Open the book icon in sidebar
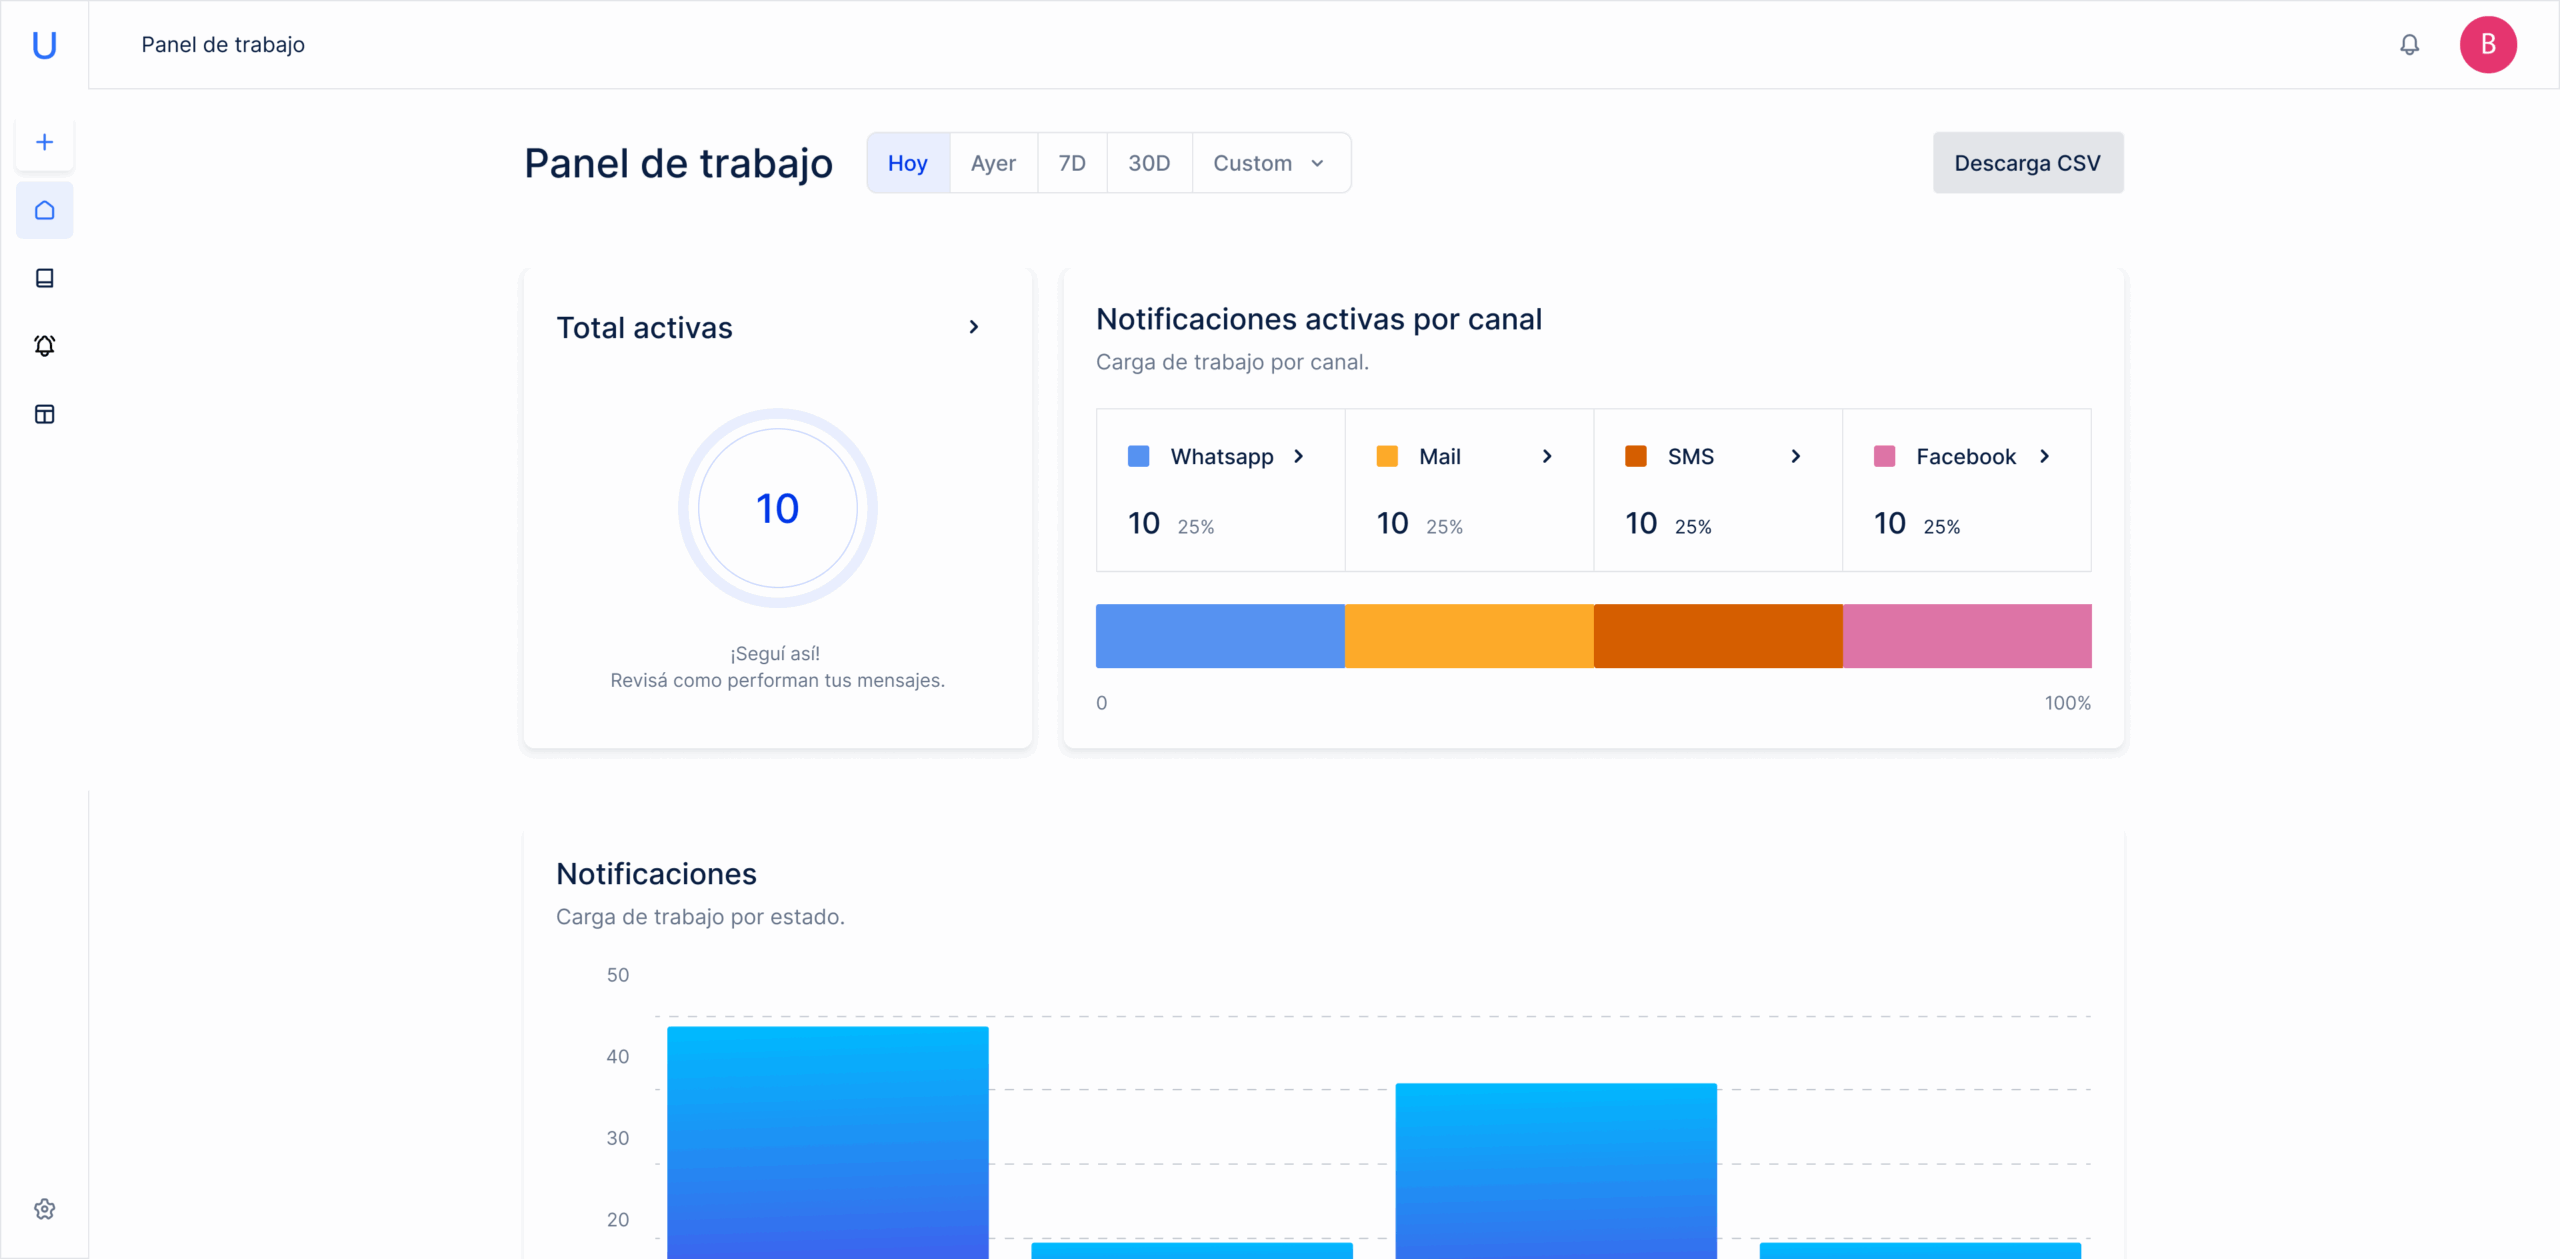The image size is (2560, 1259). pyautogui.click(x=44, y=278)
